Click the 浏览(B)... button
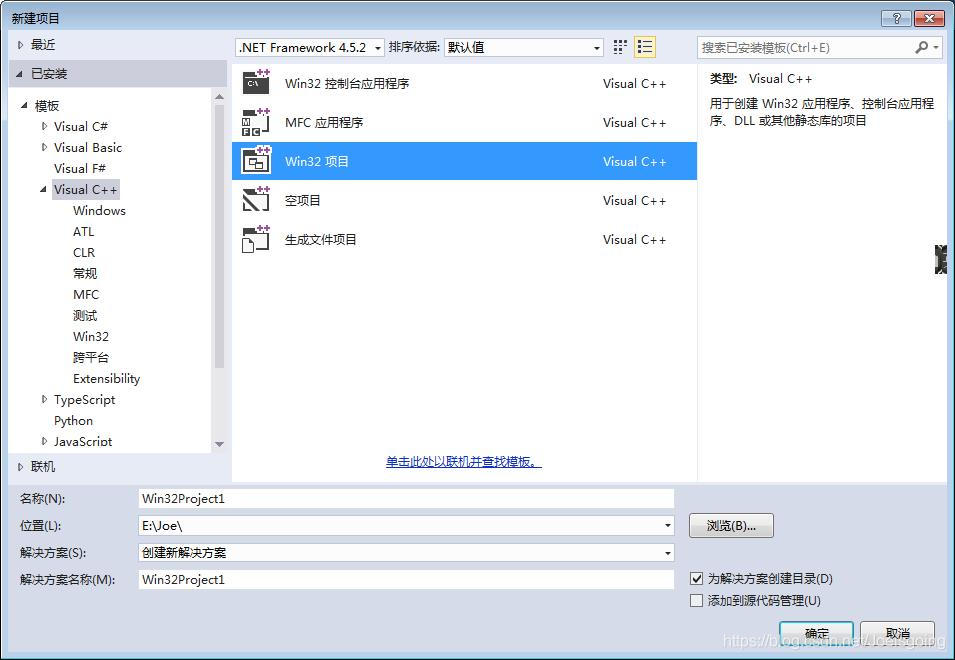Viewport: 955px width, 660px height. point(731,525)
